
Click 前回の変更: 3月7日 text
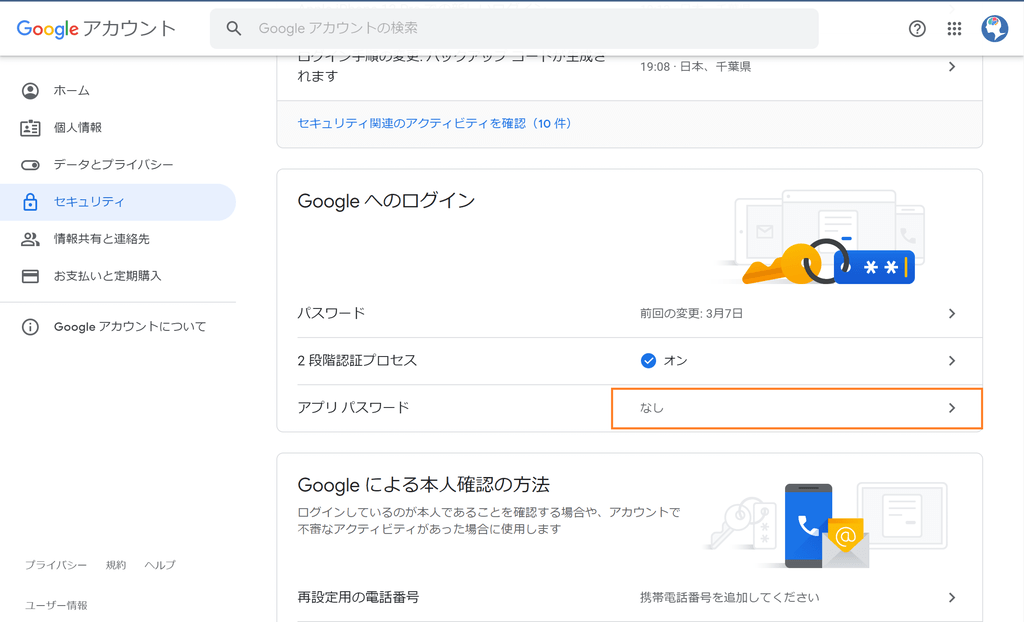pyautogui.click(x=691, y=314)
